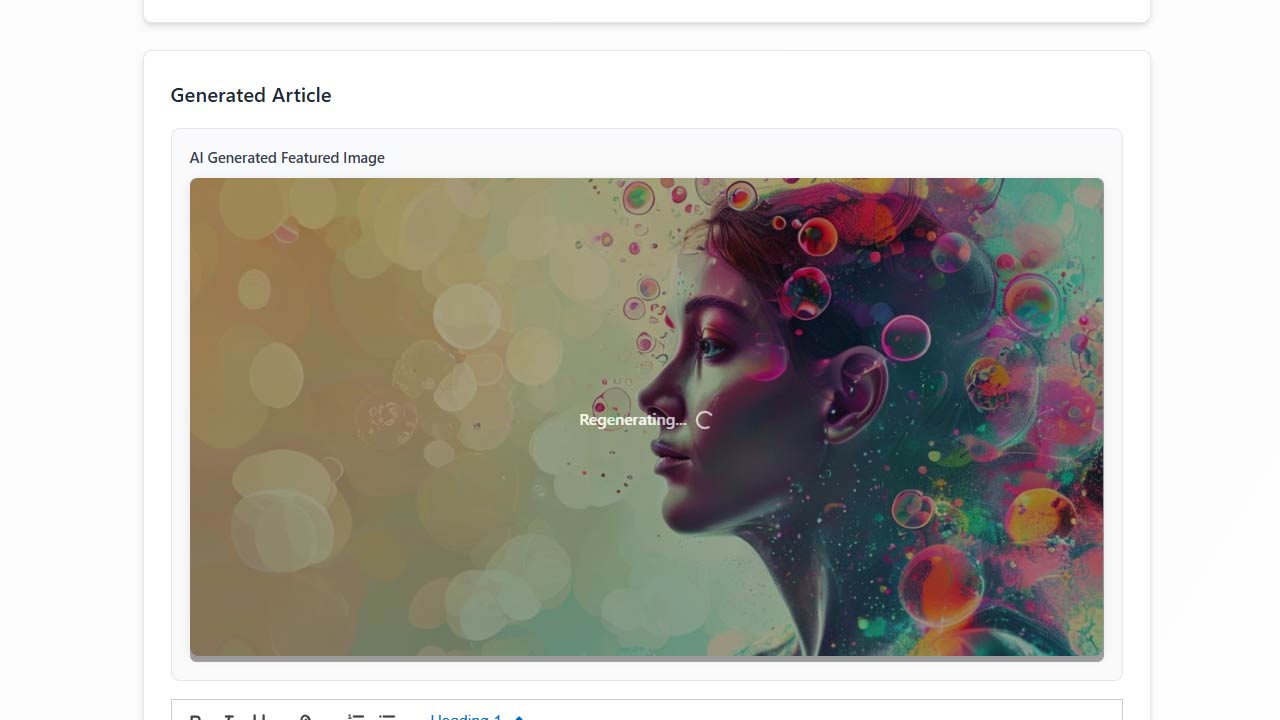The height and width of the screenshot is (720, 1280).
Task: Toggle bold formatting in the editor toolbar
Action: point(196,716)
